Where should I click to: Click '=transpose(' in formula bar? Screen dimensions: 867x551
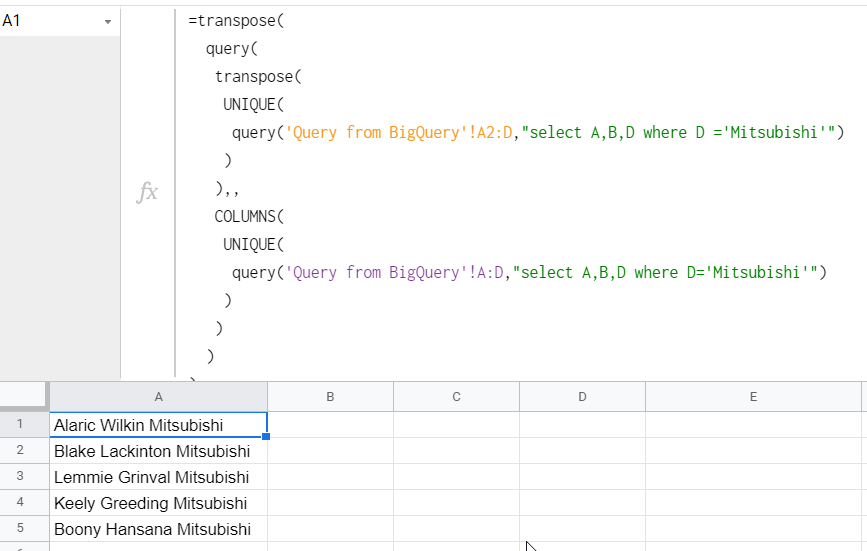tap(236, 21)
